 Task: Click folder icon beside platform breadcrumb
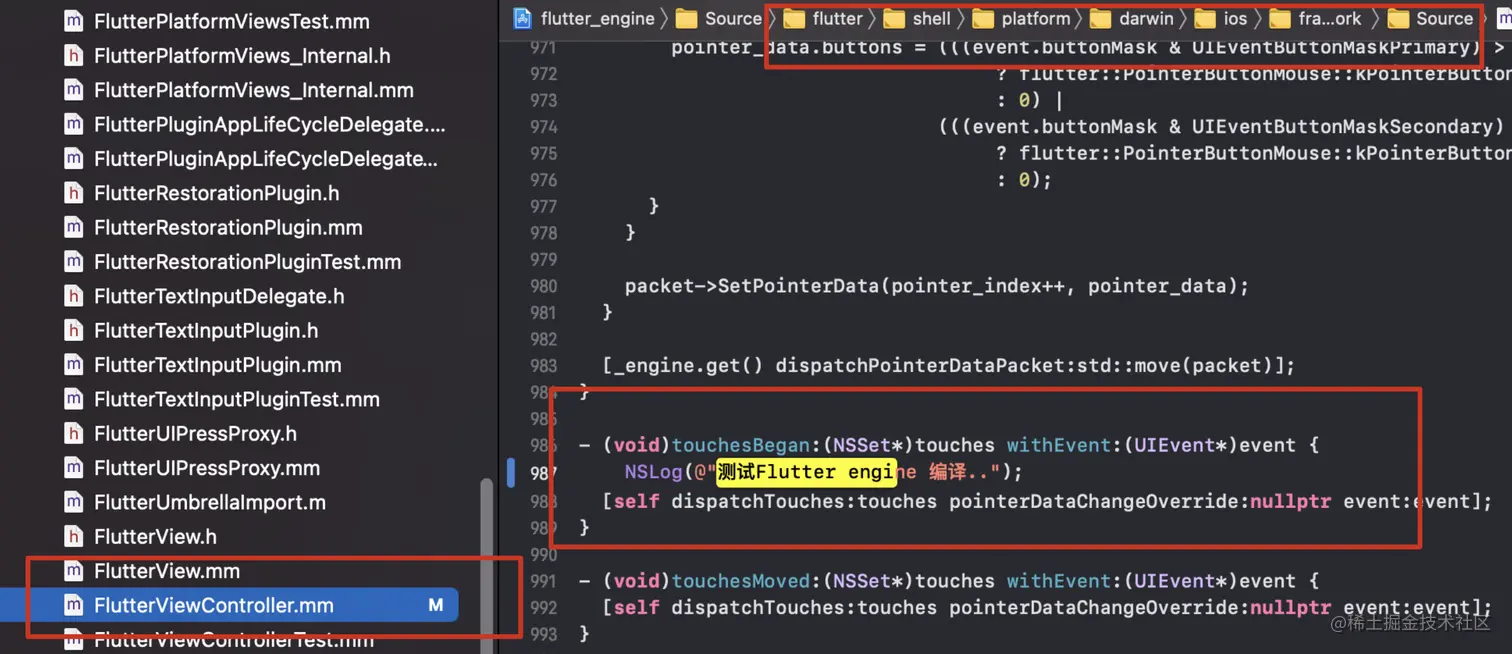pos(983,18)
